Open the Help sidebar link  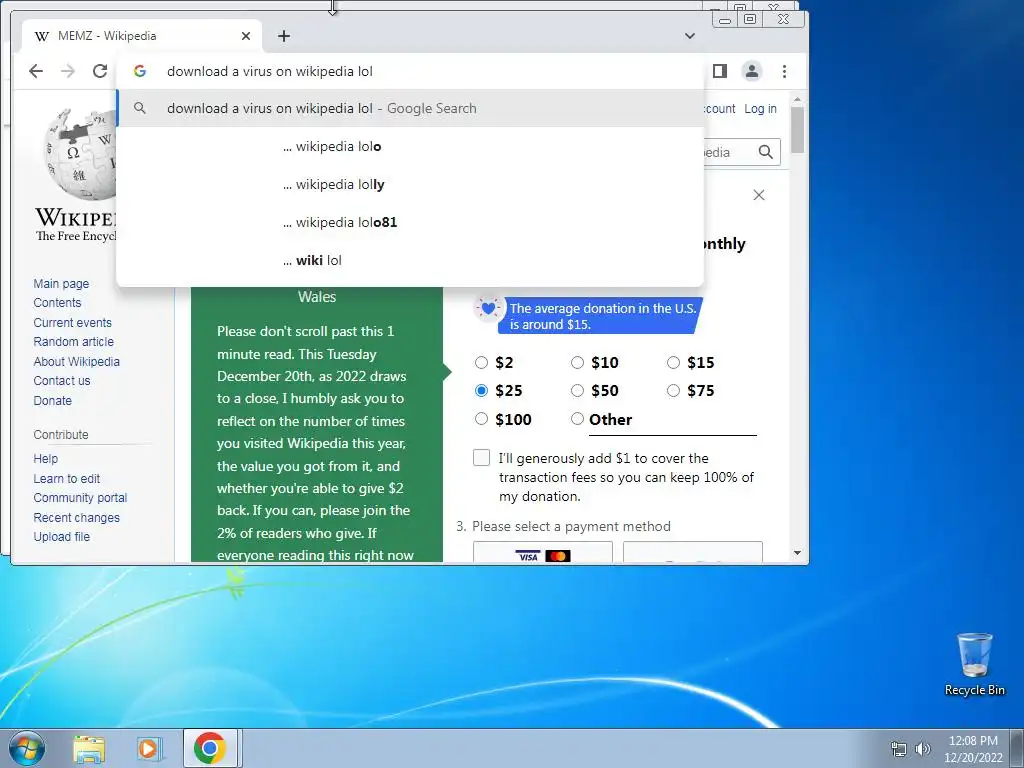click(x=46, y=458)
